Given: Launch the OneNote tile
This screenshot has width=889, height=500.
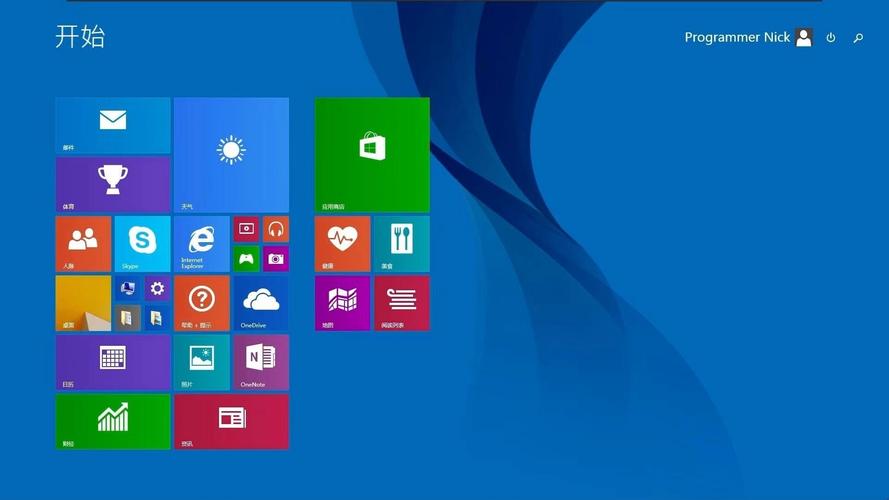Looking at the screenshot, I should [x=261, y=362].
